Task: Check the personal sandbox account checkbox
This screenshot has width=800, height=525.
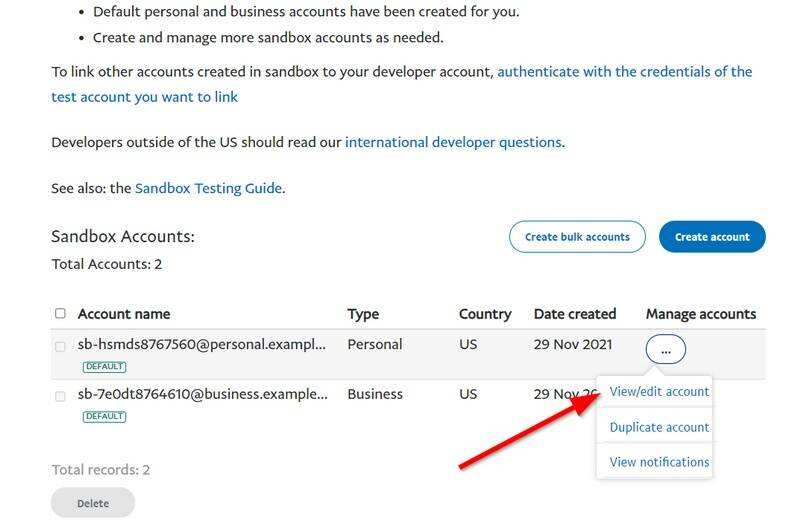Action: (x=60, y=346)
